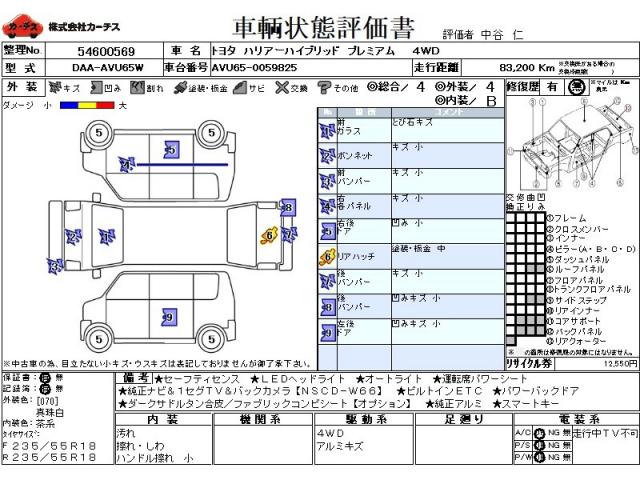Click the table icon 2 beside ボンネット
This screenshot has width=640, height=480.
tap(327, 156)
